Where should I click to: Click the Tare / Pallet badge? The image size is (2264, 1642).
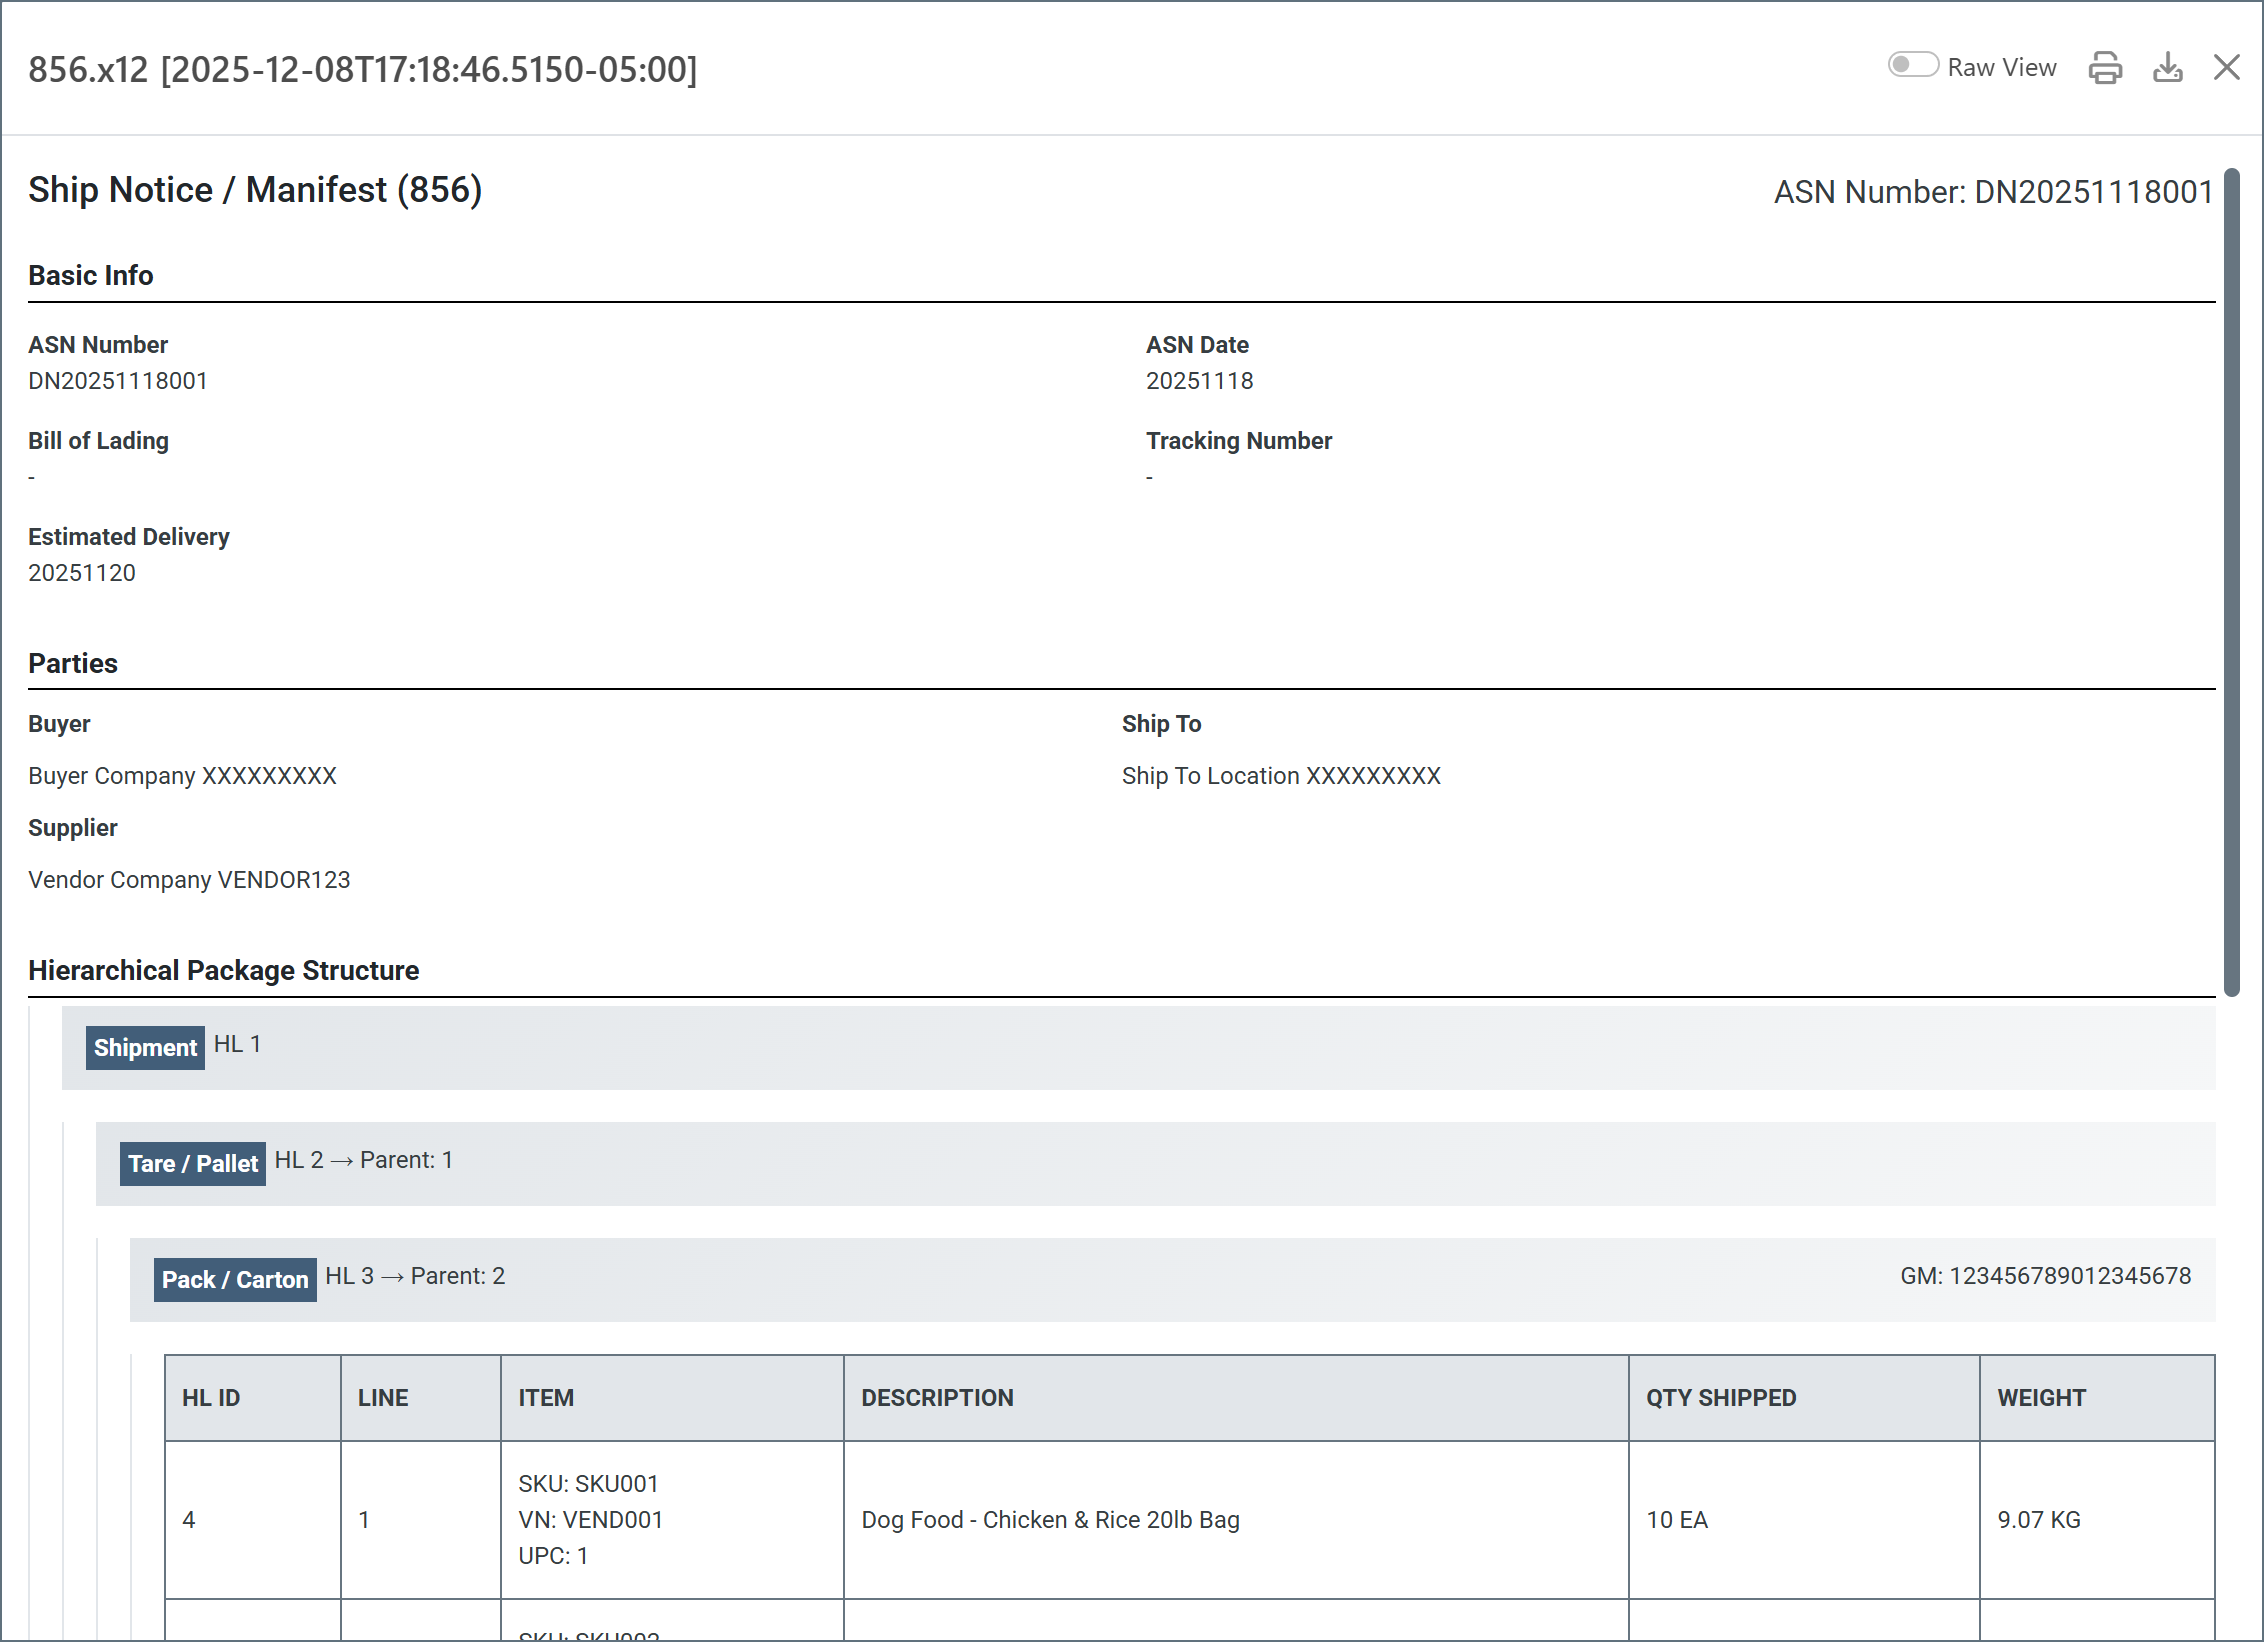[x=193, y=1163]
